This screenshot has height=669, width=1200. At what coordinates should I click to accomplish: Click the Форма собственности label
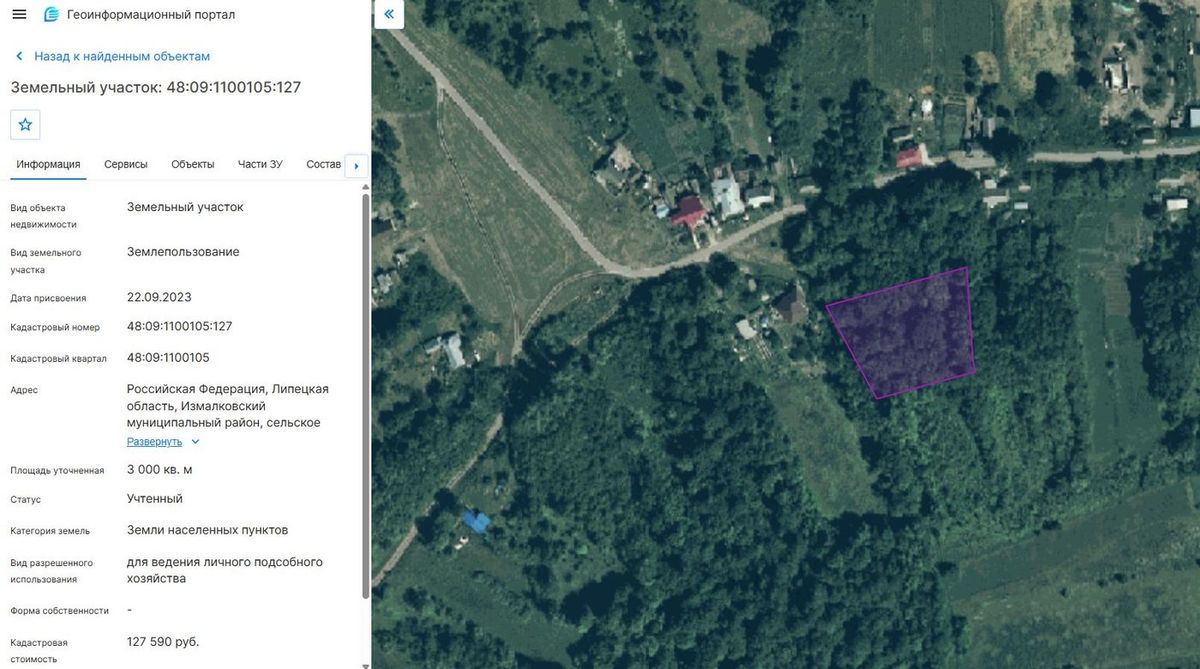(59, 610)
